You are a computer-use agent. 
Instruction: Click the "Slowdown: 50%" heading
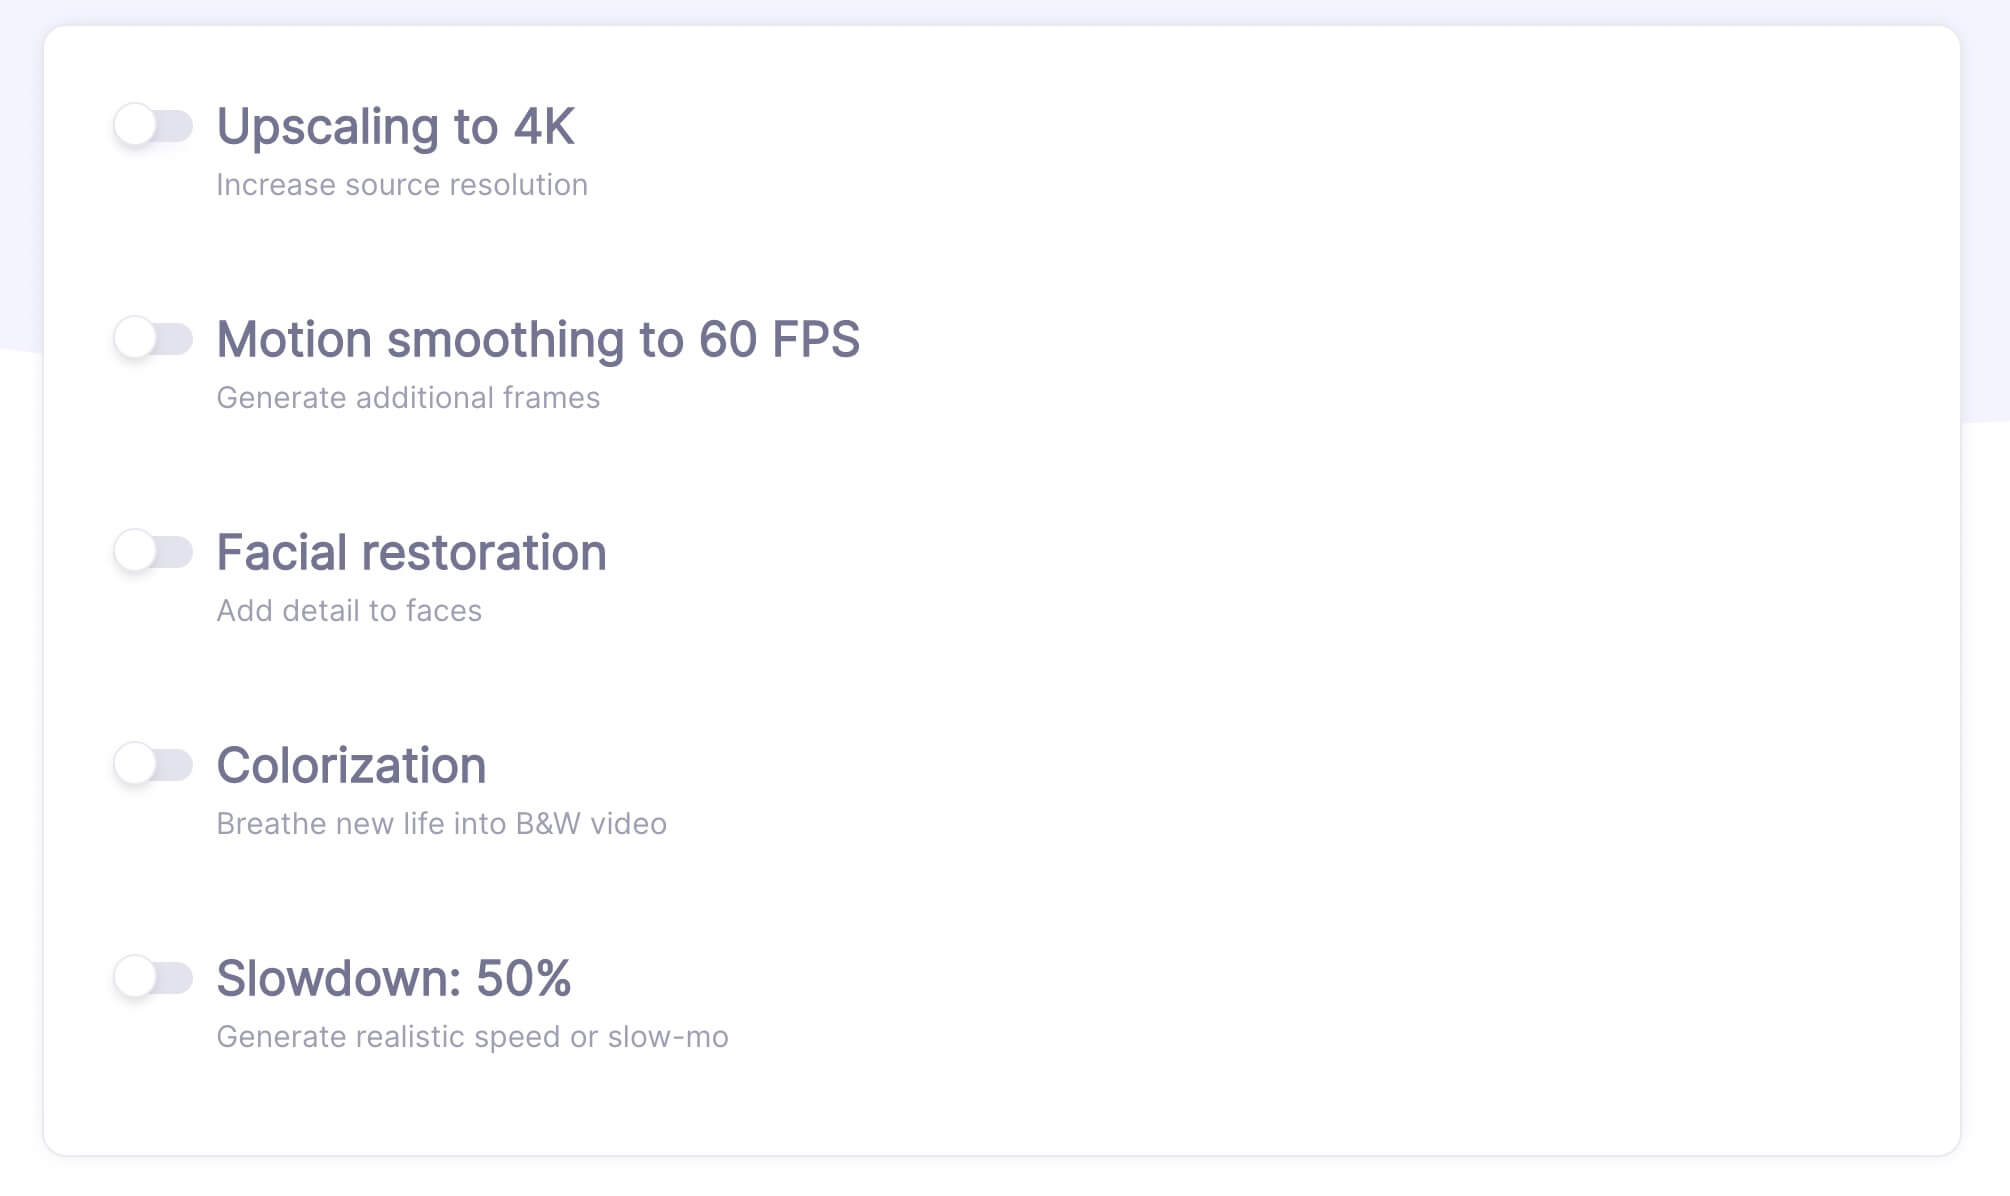393,979
